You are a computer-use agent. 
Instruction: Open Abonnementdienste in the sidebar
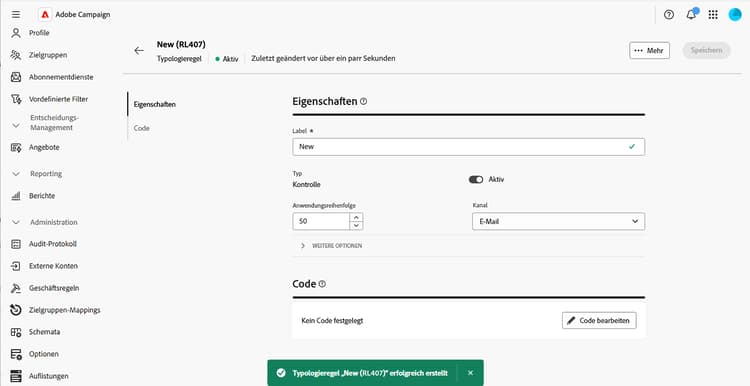(x=61, y=77)
